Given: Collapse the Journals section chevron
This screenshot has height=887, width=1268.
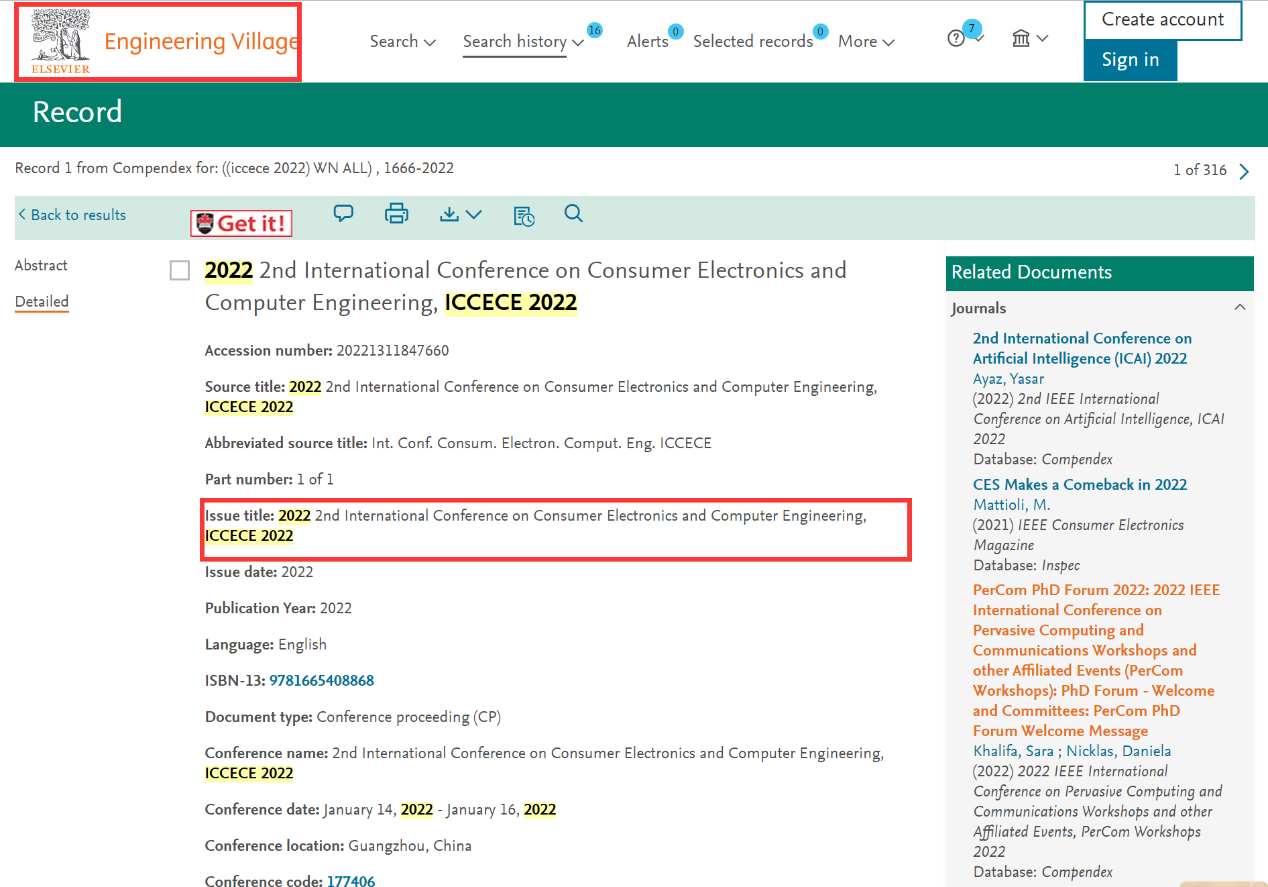Looking at the screenshot, I should (1240, 308).
